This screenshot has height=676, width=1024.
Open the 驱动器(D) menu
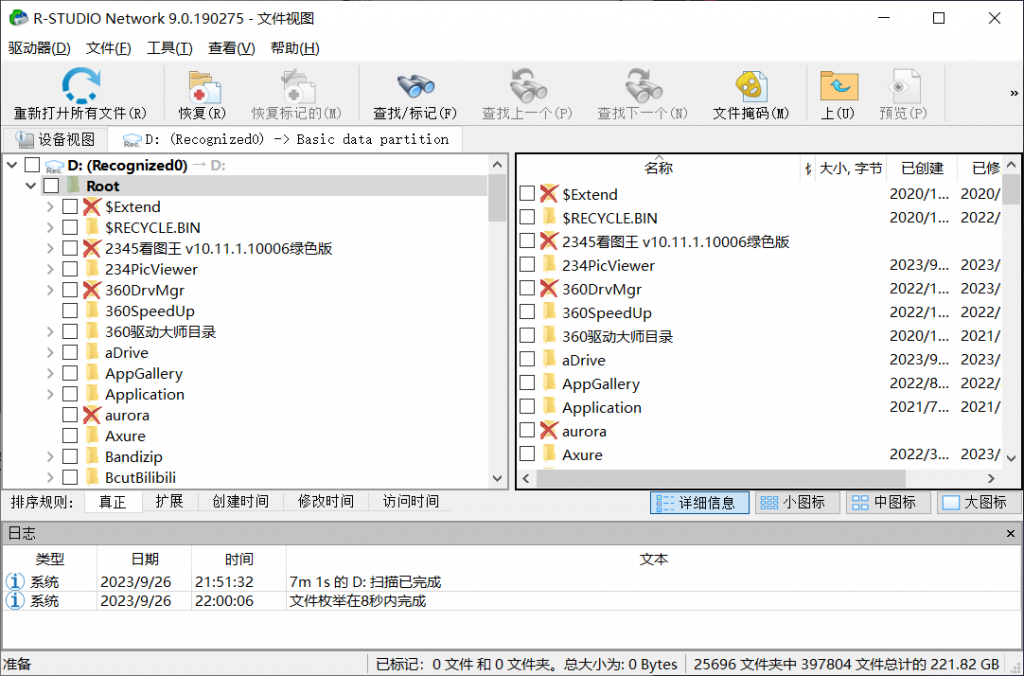(x=39, y=48)
